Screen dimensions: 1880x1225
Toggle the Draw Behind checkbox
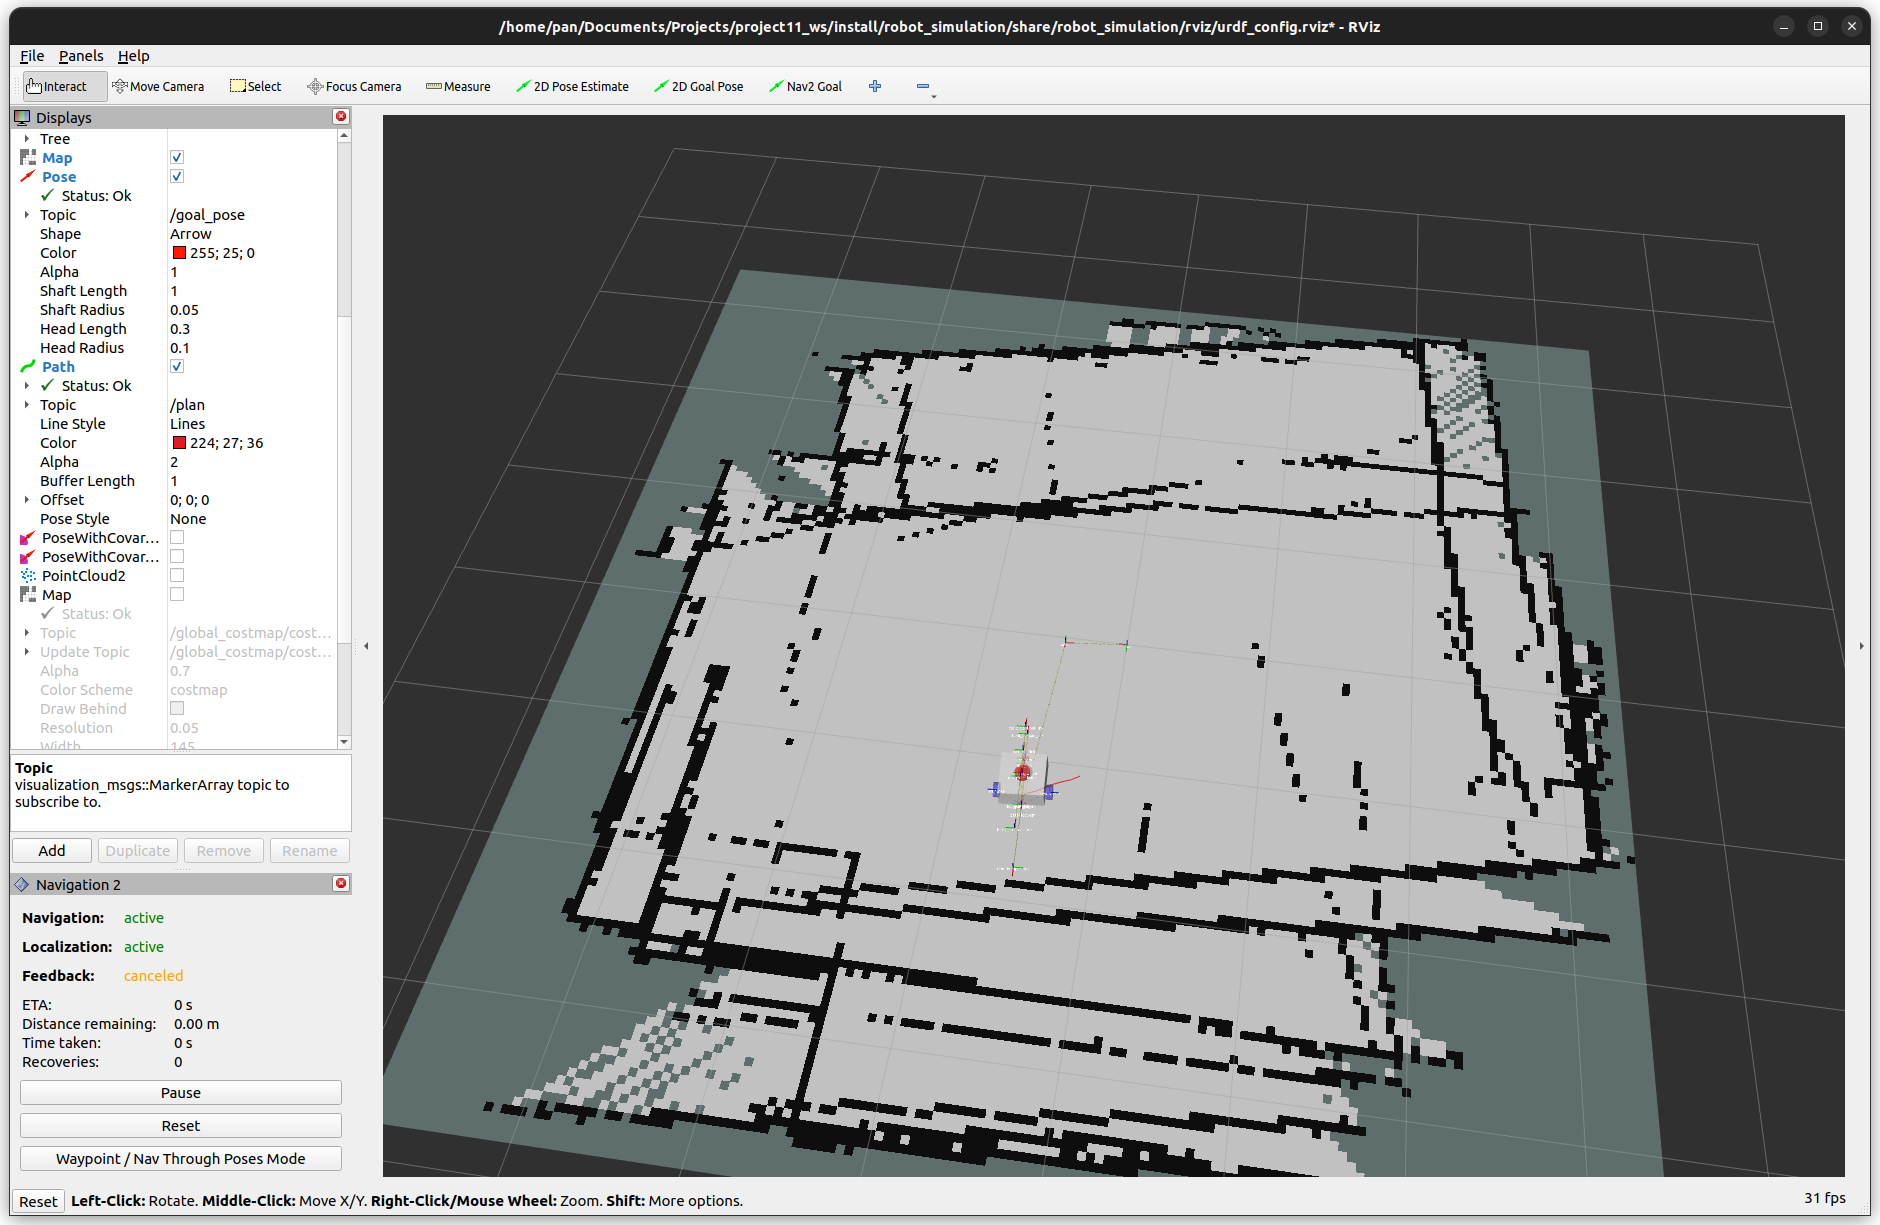pos(177,709)
